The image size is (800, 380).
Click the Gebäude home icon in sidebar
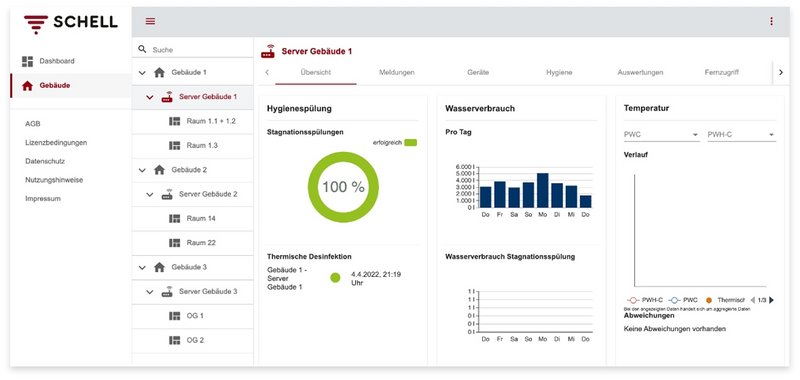pos(28,86)
